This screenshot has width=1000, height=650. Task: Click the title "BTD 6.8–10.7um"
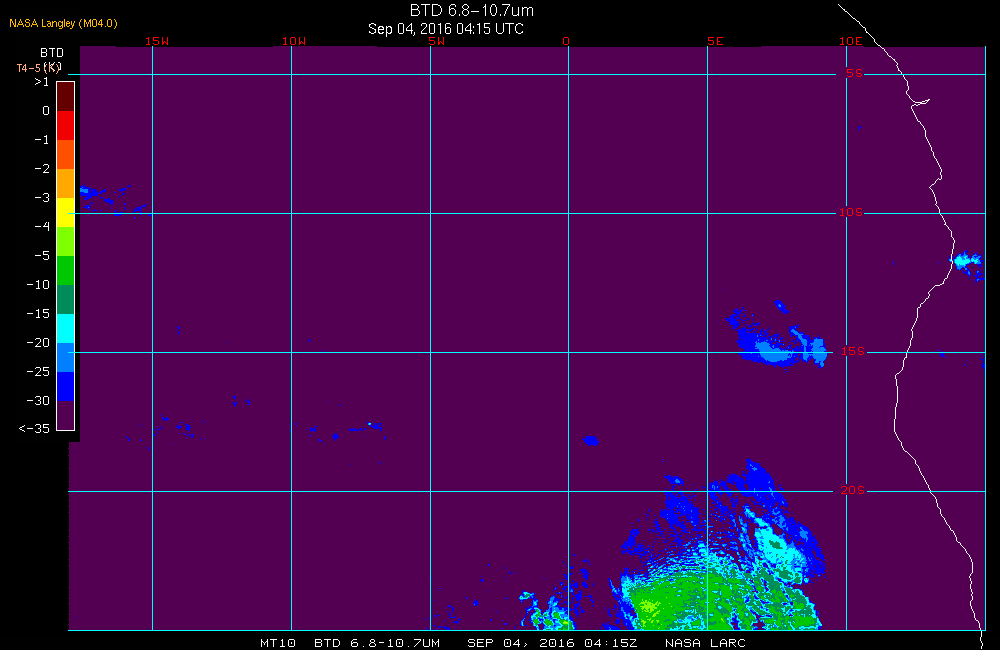coord(471,10)
